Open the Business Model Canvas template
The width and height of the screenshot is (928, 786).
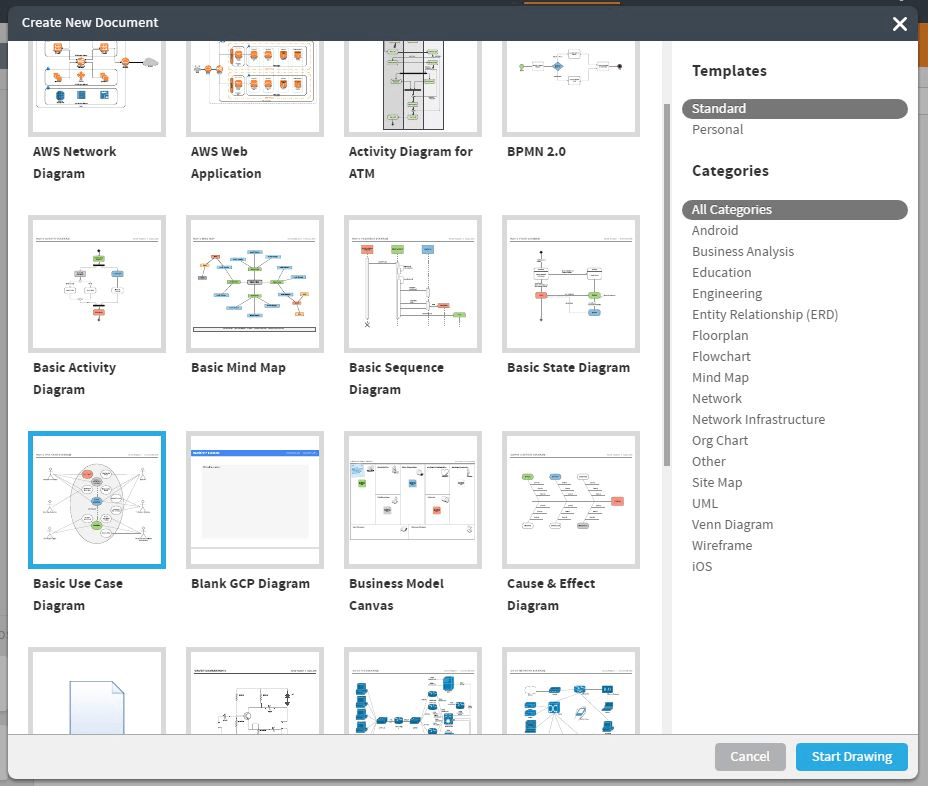(412, 500)
